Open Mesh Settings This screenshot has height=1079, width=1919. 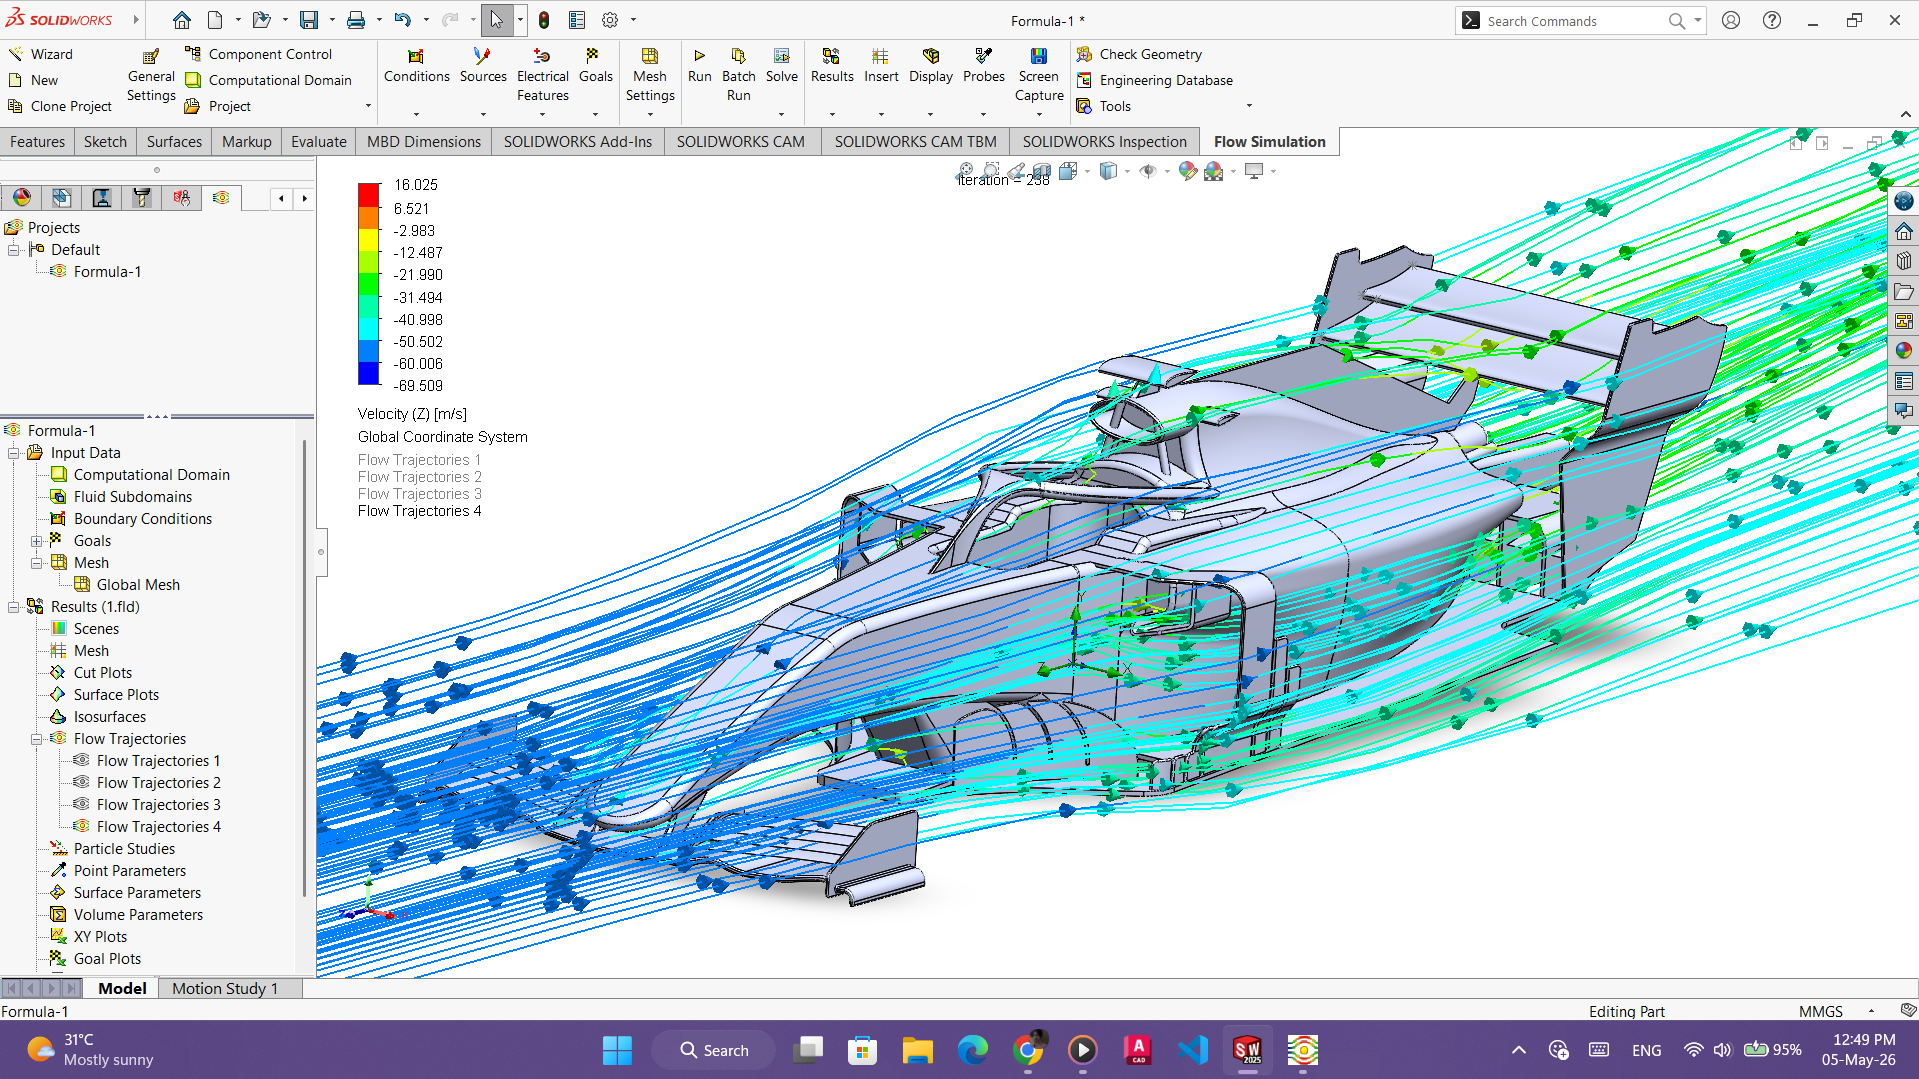pos(650,75)
